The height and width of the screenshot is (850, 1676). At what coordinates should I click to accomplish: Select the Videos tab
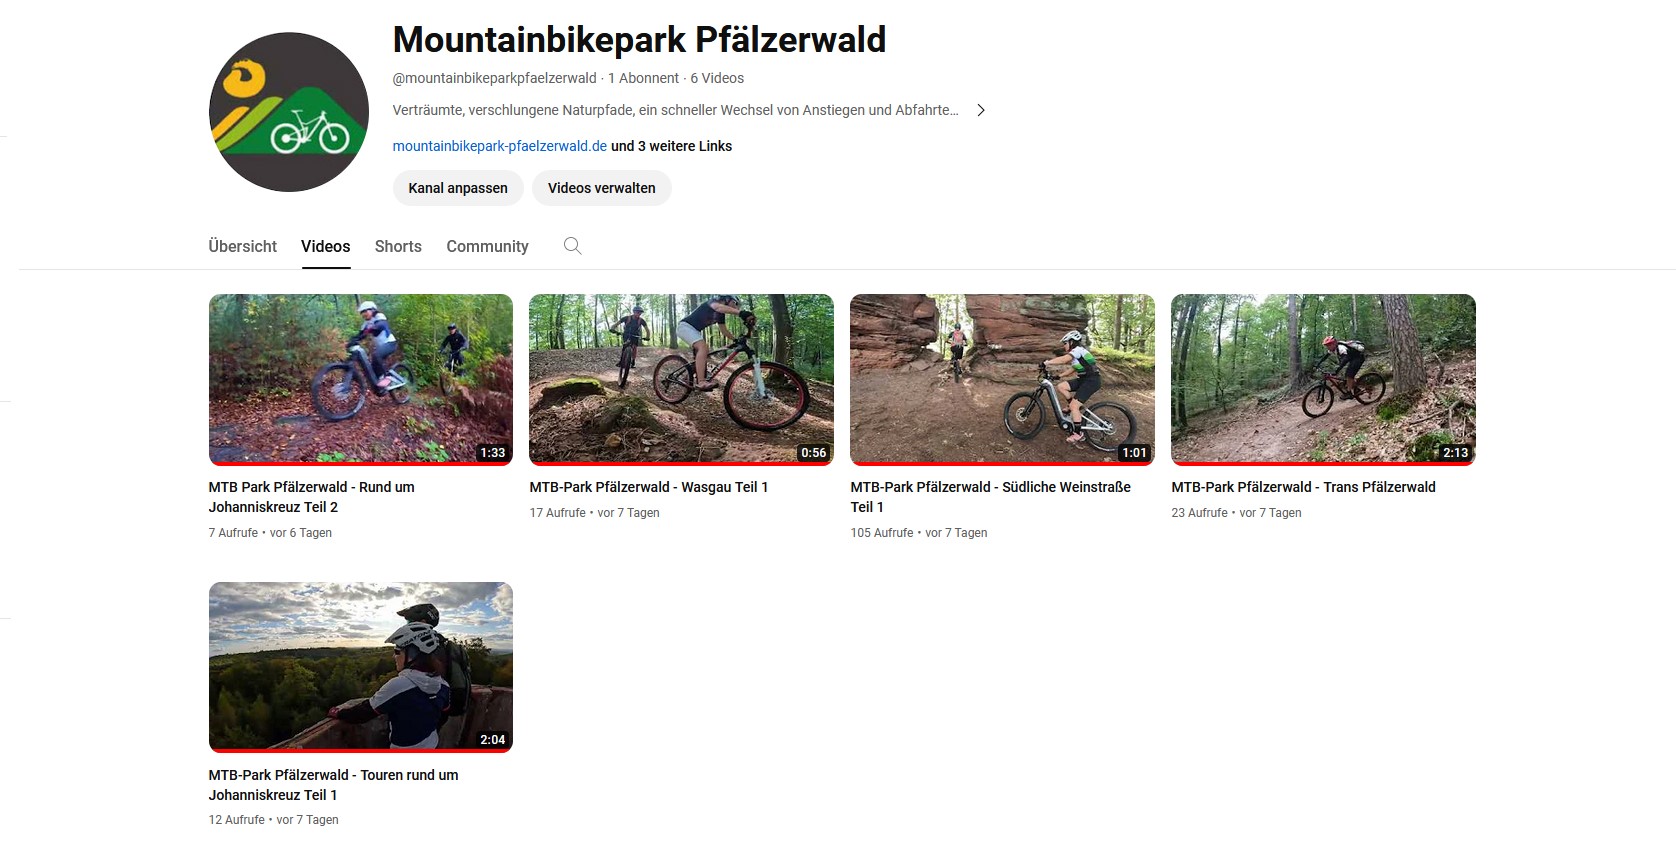[326, 246]
